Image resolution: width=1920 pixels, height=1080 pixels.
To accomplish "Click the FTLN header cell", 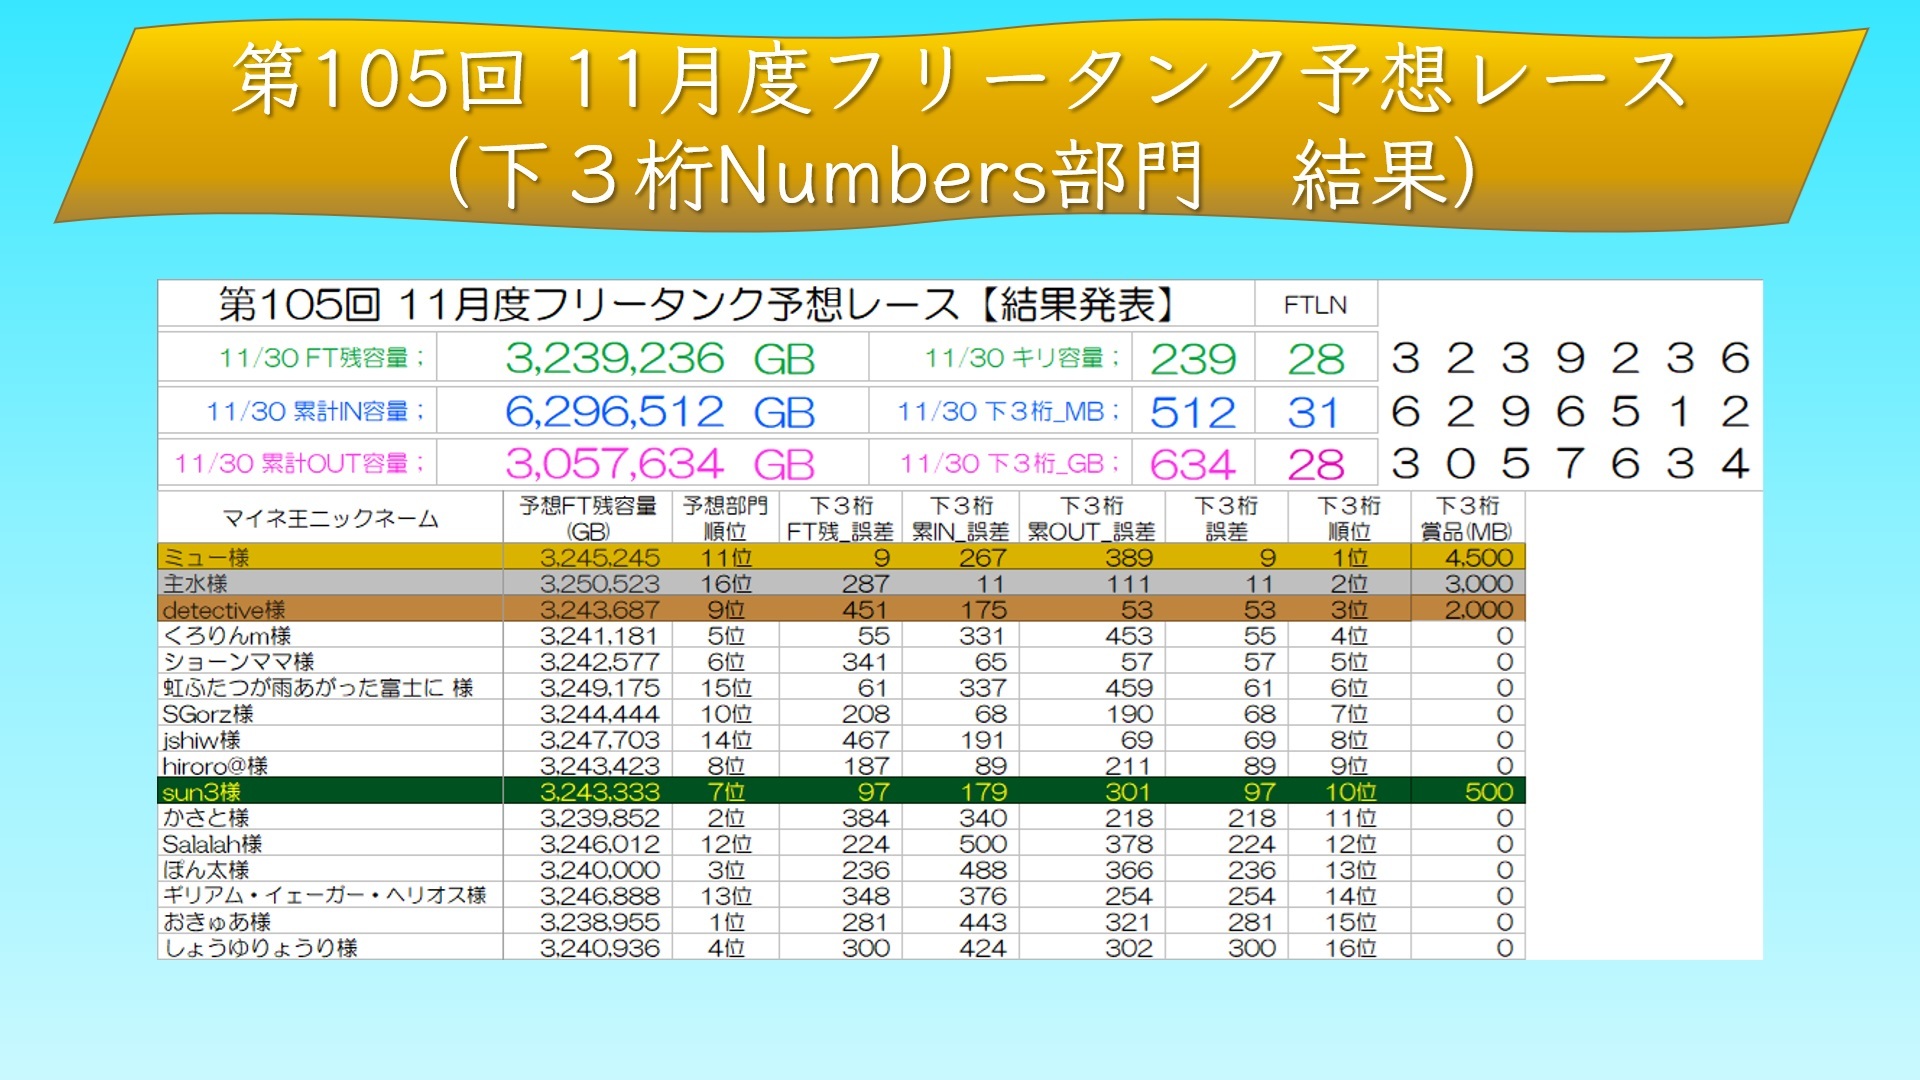I will click(x=1315, y=305).
